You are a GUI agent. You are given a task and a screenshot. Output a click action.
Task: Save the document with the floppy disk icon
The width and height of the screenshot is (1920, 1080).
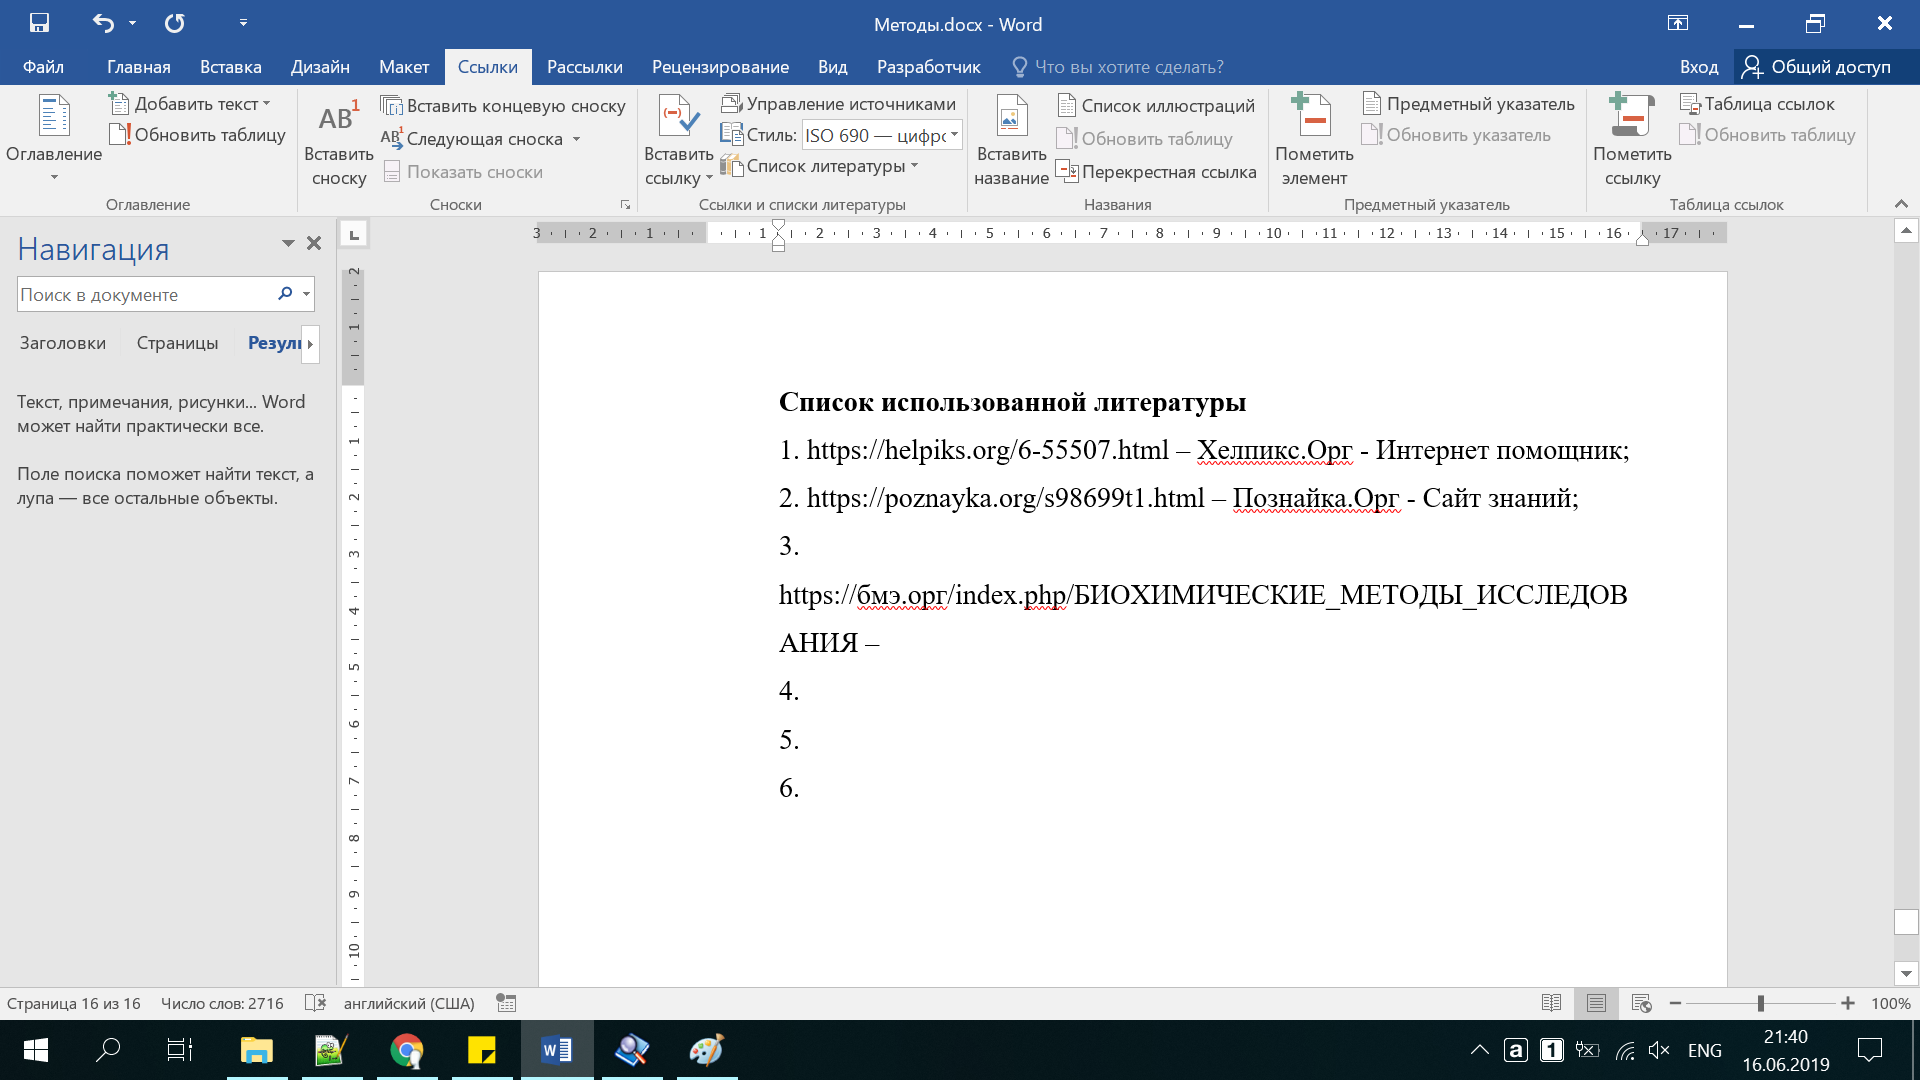39,23
